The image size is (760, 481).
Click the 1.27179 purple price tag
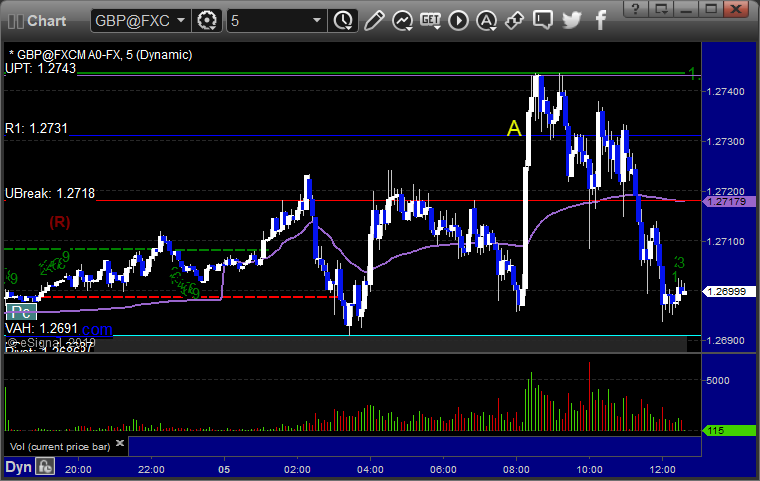(x=729, y=202)
